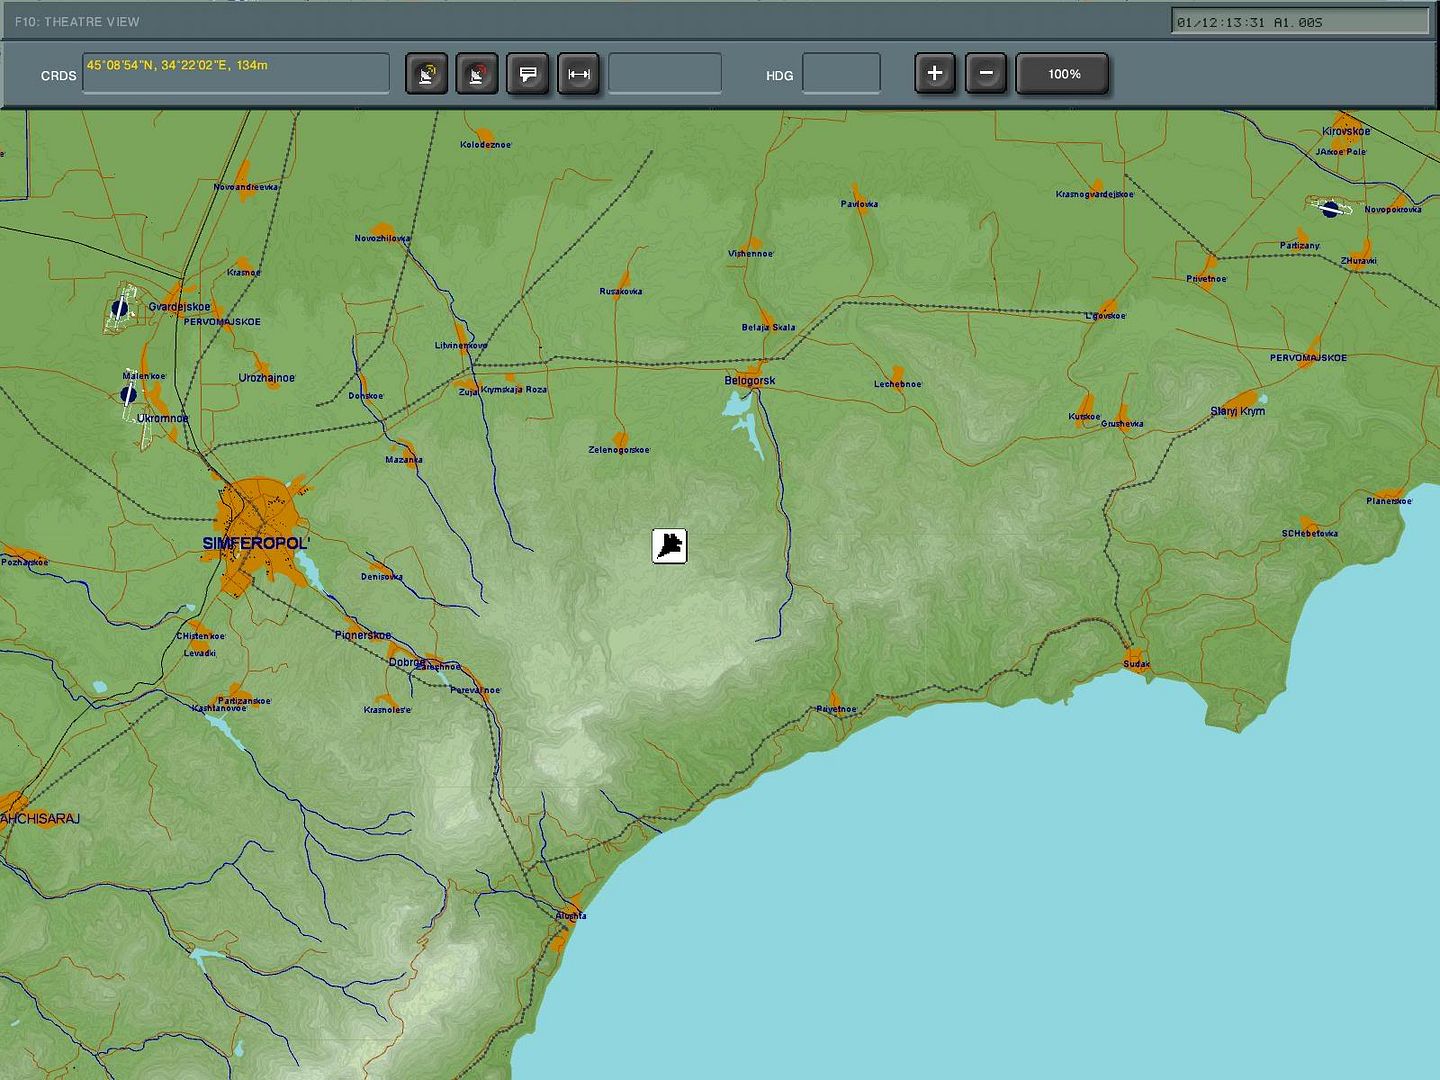Click the Krasnoles'e village label

click(388, 710)
